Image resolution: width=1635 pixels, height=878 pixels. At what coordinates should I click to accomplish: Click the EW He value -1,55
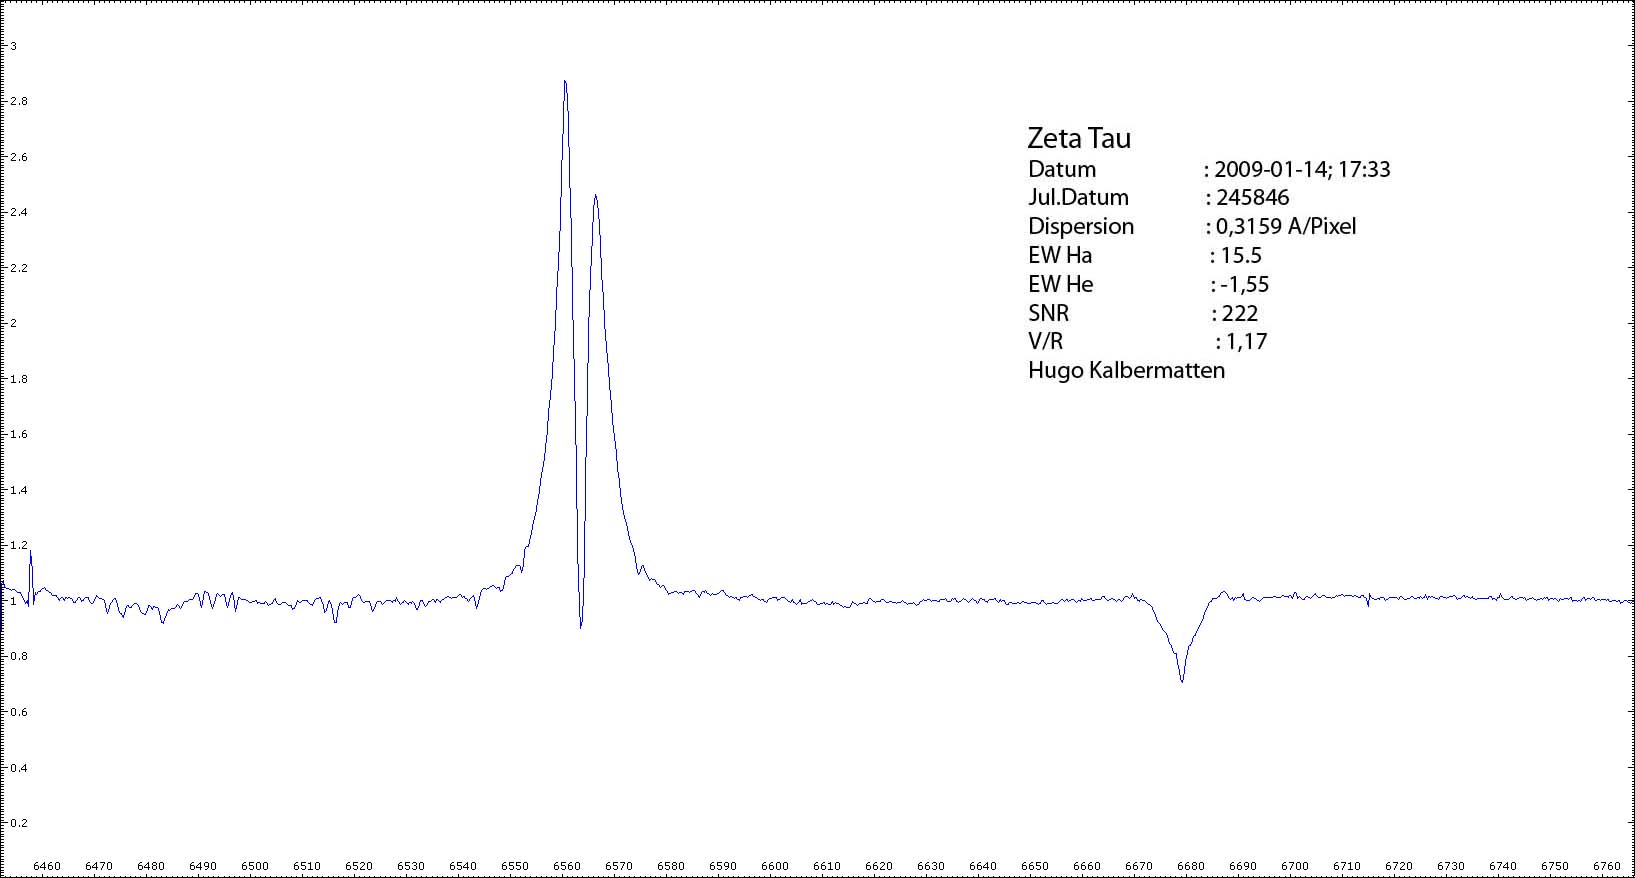(x=1244, y=284)
